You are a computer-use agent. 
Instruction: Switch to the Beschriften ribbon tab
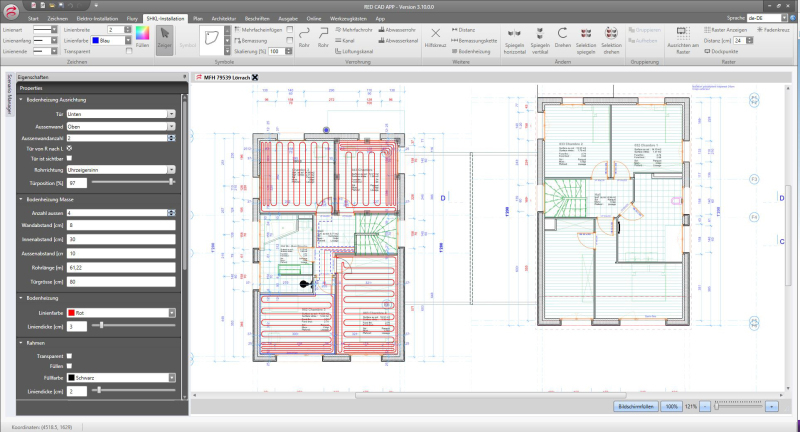[x=257, y=18]
